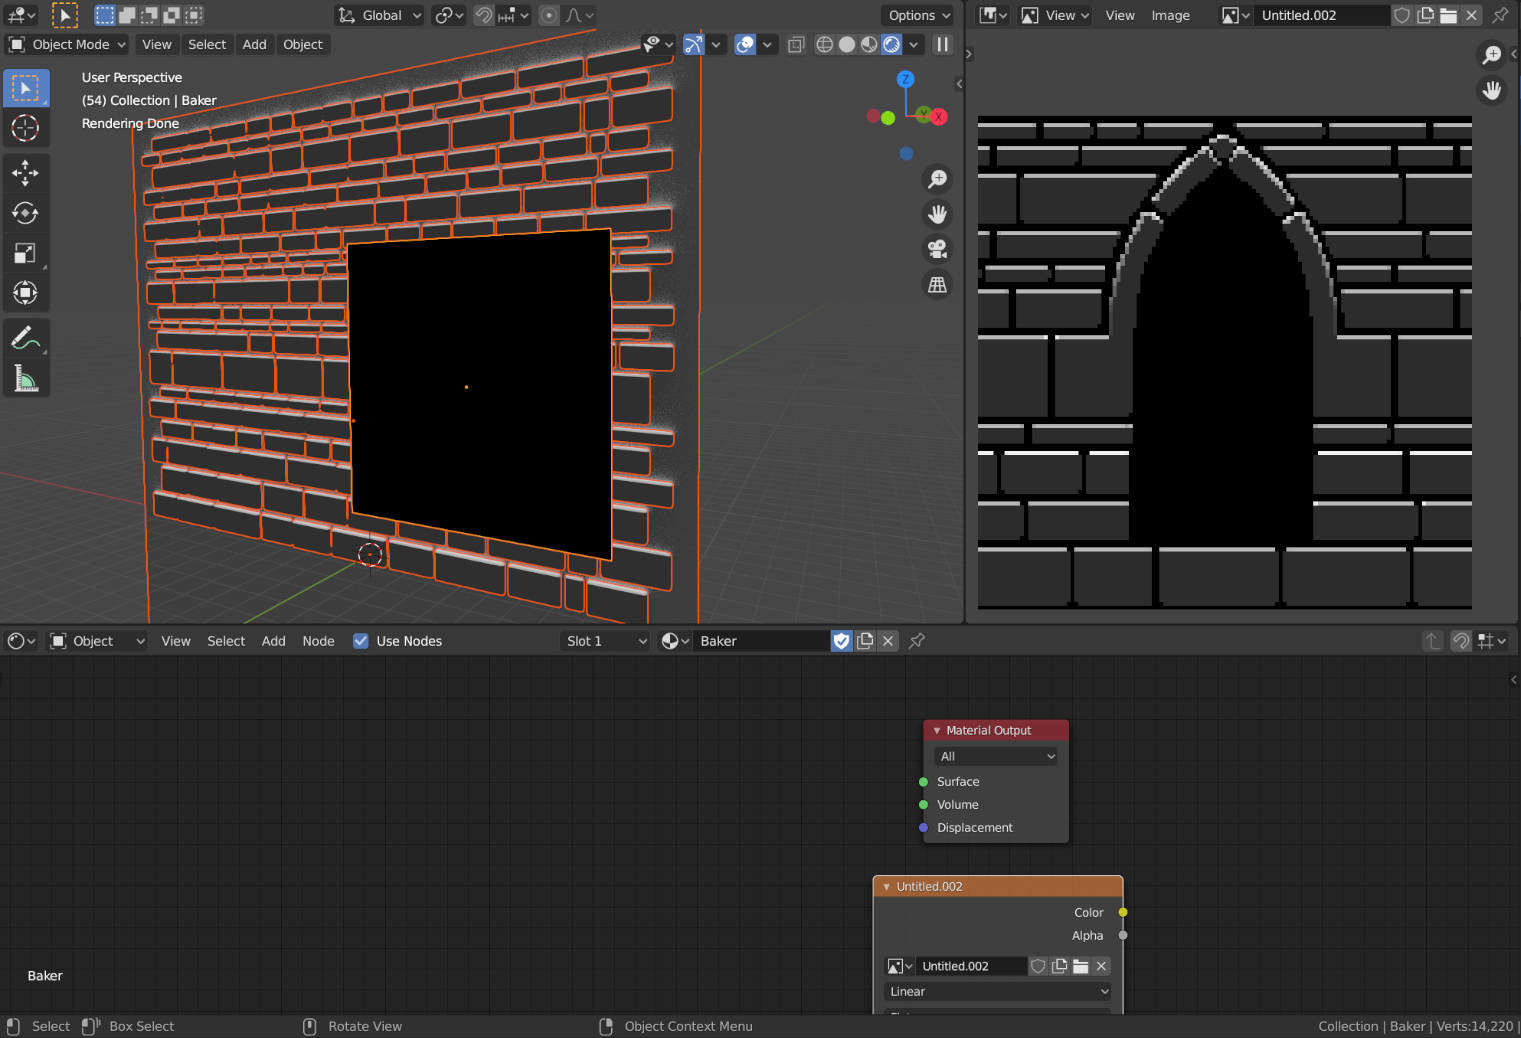The width and height of the screenshot is (1521, 1038).
Task: Open the Image menu in the image editor
Action: click(x=1170, y=15)
